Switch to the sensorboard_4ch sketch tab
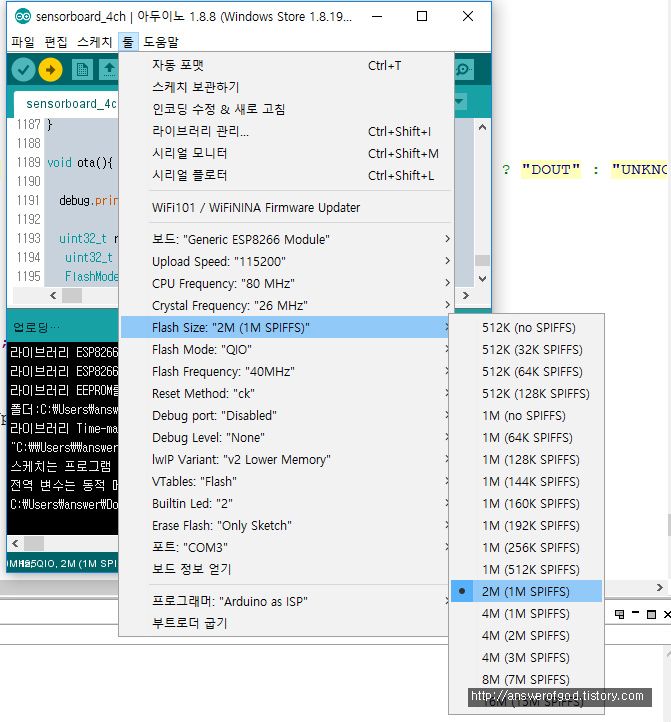The height and width of the screenshot is (722, 671). point(66,105)
